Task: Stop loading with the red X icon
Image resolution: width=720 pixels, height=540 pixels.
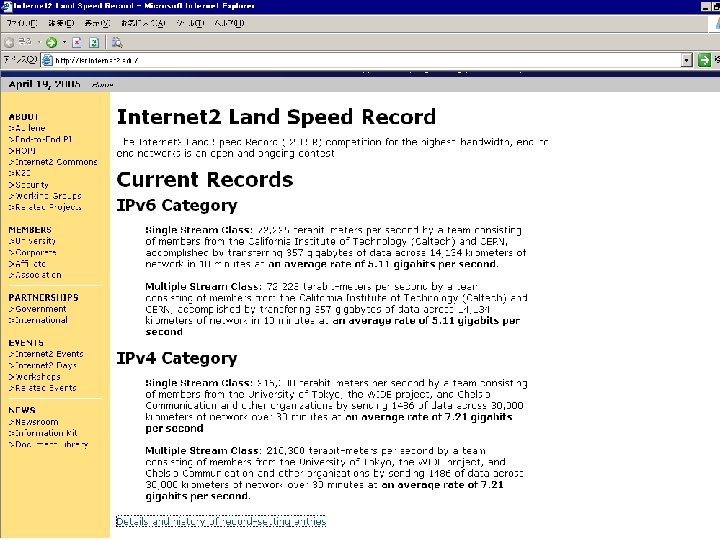Action: tap(77, 43)
